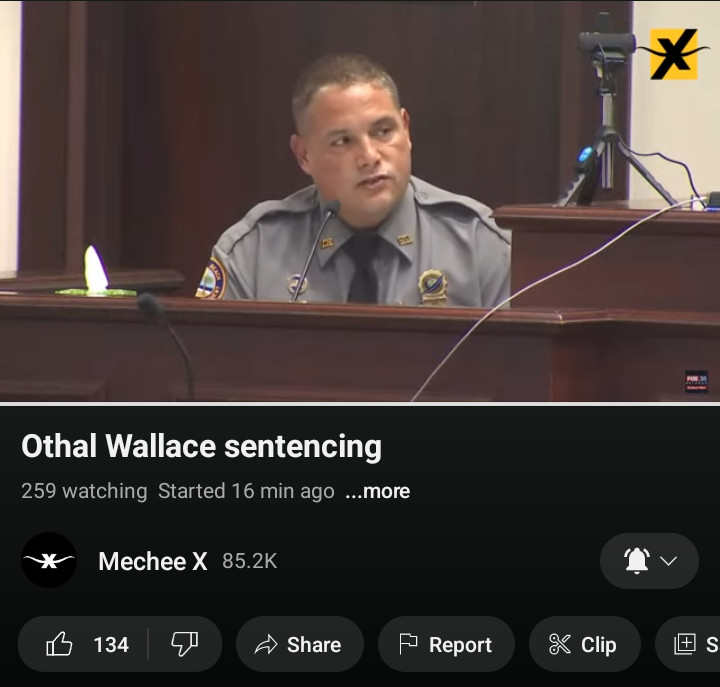Like the video with thumbs up icon

click(x=60, y=645)
